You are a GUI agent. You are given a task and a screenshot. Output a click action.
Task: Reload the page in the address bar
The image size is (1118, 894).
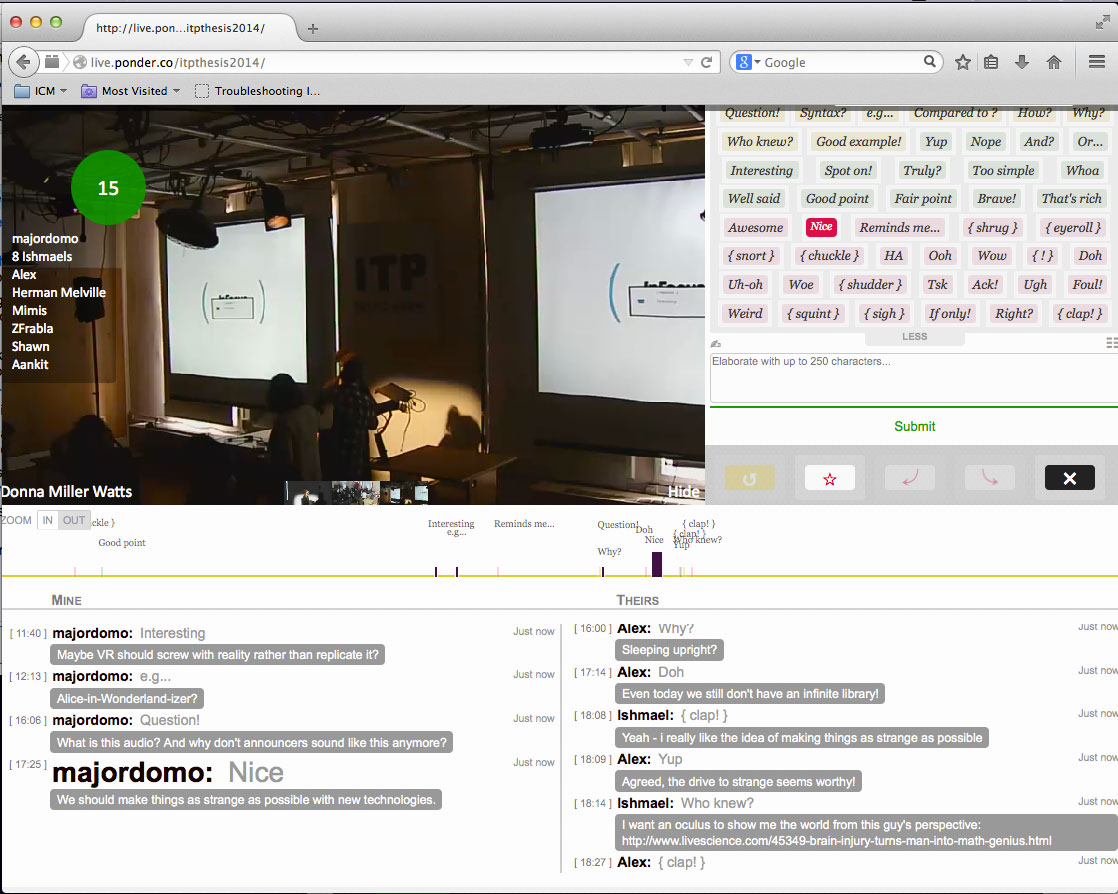[x=706, y=62]
